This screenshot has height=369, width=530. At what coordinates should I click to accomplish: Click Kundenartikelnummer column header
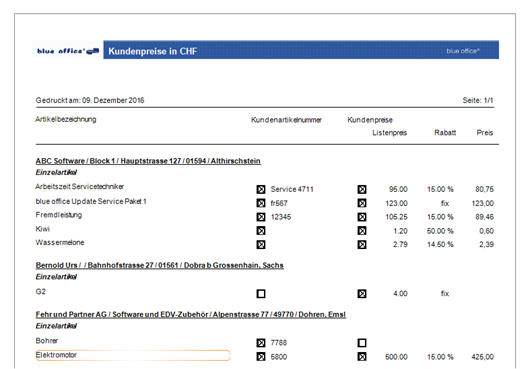pos(286,120)
